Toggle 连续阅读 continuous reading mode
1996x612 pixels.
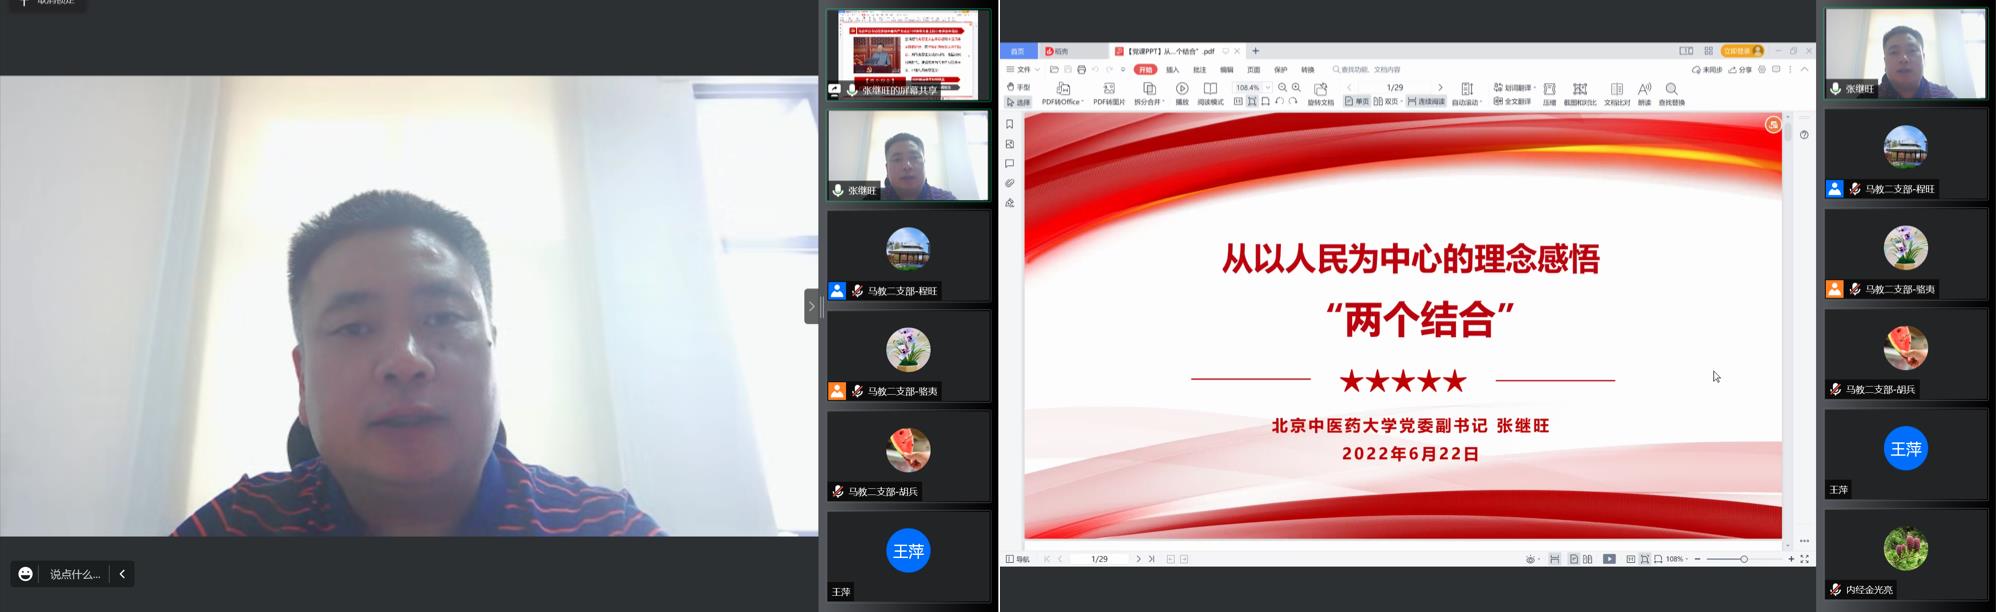tap(1426, 102)
